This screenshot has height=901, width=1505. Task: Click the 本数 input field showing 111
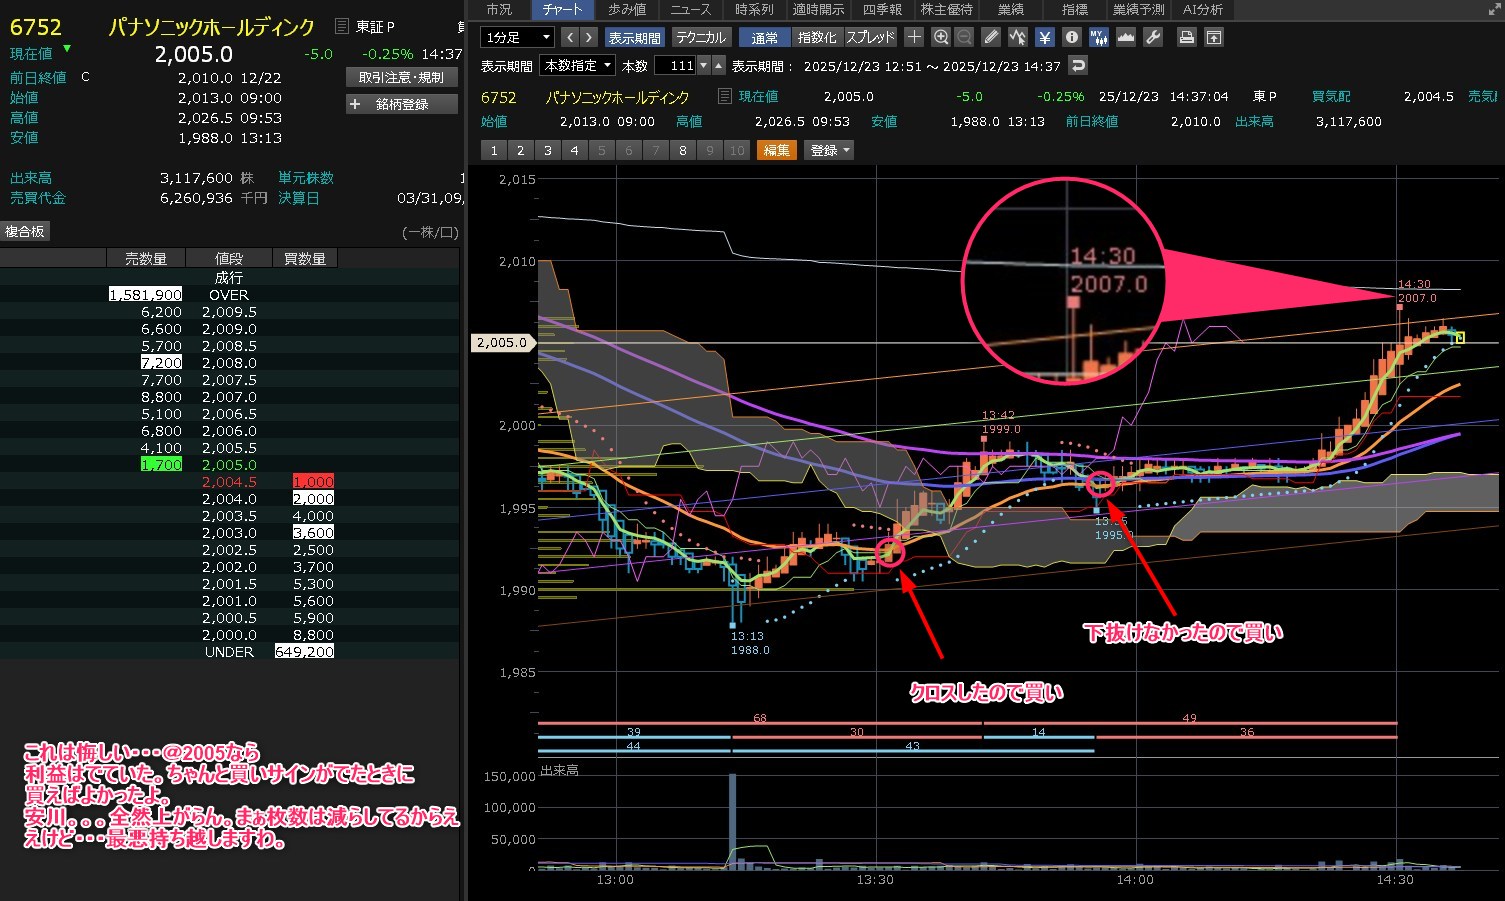pyautogui.click(x=675, y=66)
